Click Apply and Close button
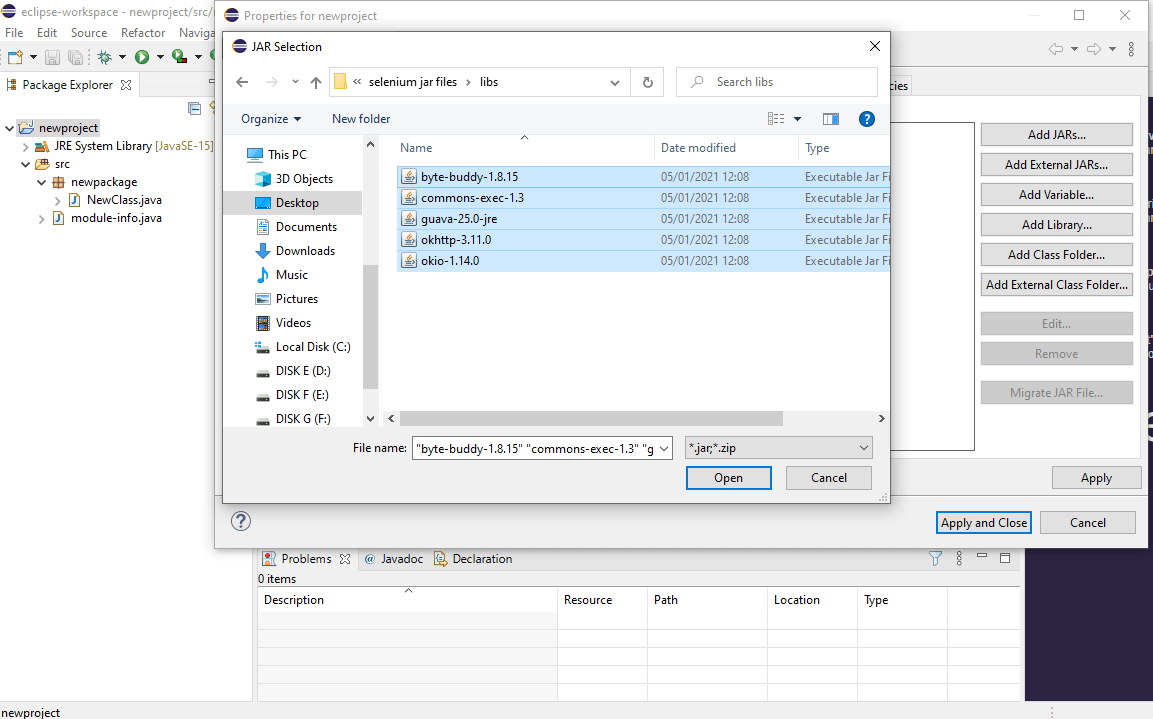The image size is (1153, 719). (984, 522)
